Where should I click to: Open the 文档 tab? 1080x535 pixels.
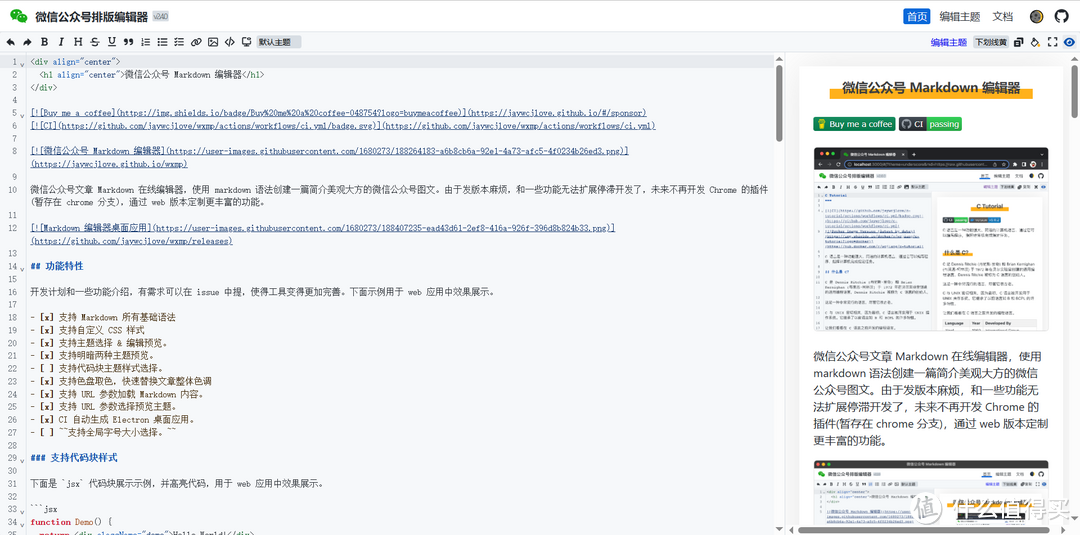[x=1002, y=17]
